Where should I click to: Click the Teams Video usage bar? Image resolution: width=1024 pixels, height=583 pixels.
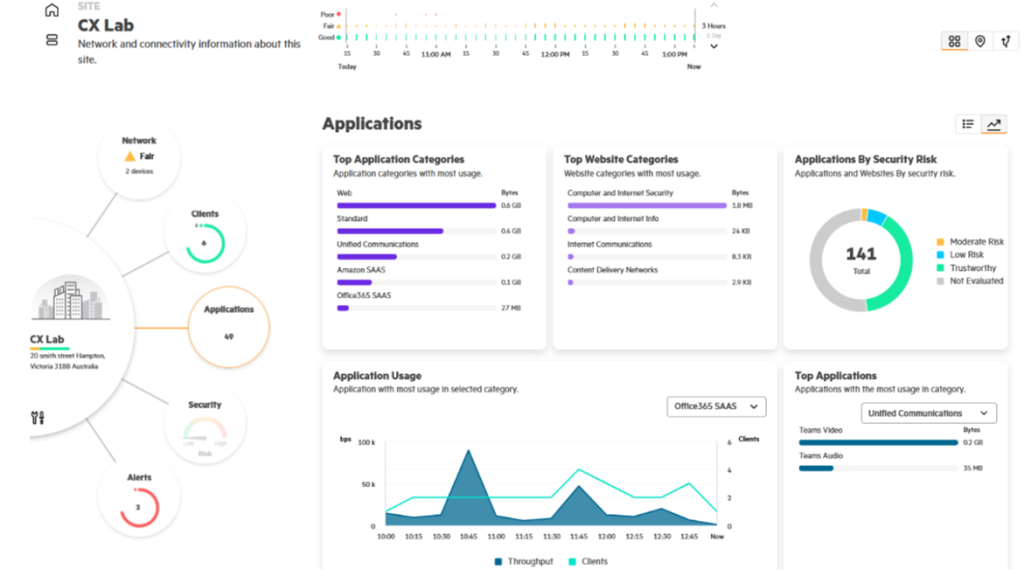(878, 443)
